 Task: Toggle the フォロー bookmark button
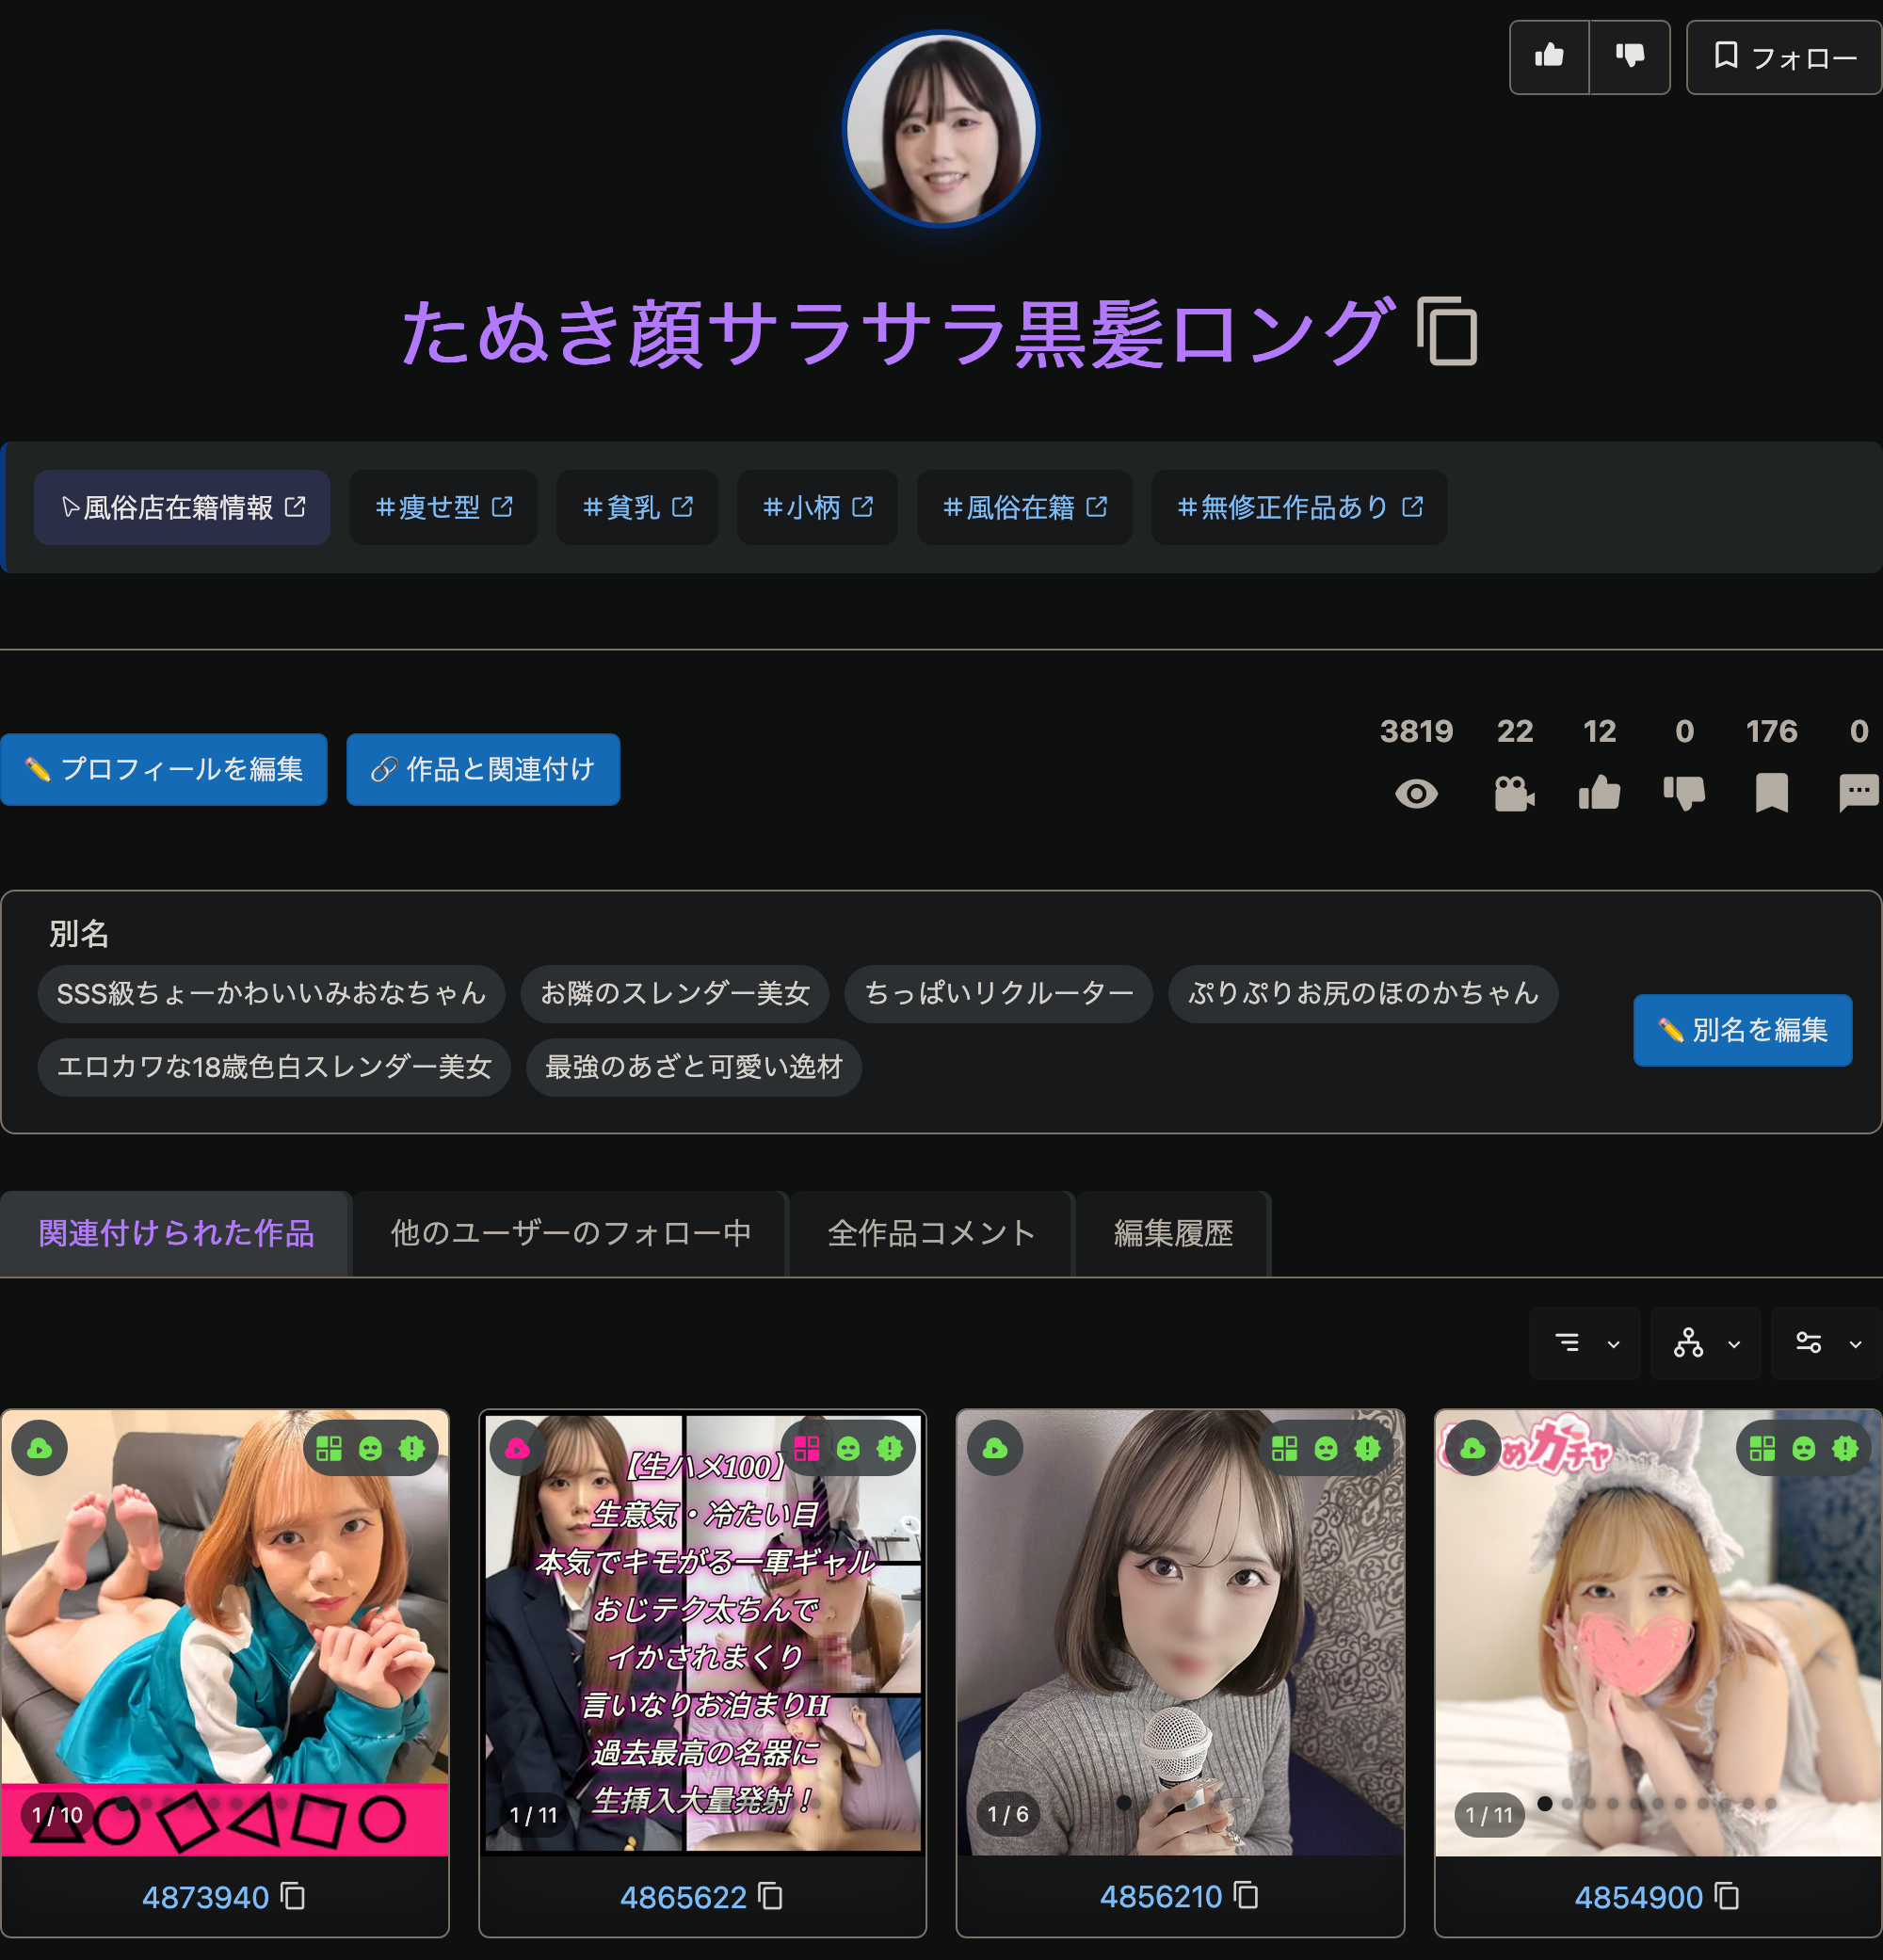coord(1784,57)
